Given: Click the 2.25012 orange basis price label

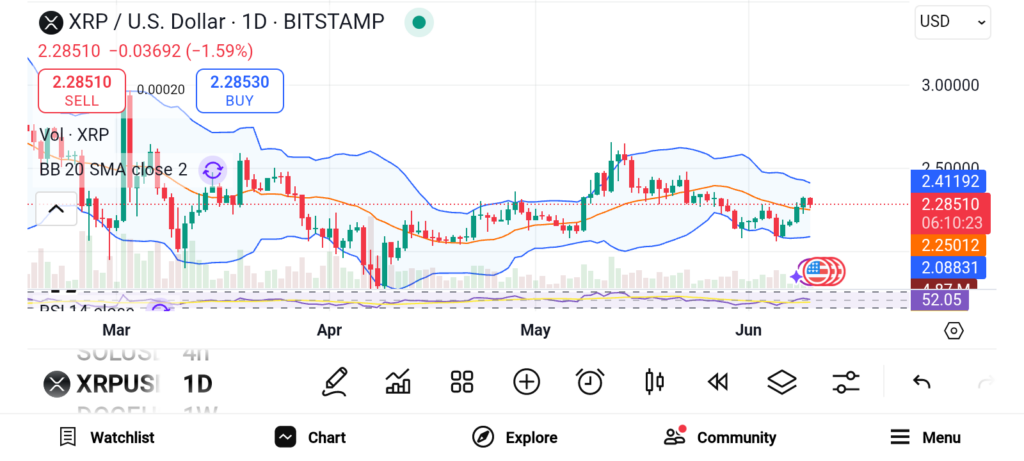Looking at the screenshot, I should pos(948,246).
